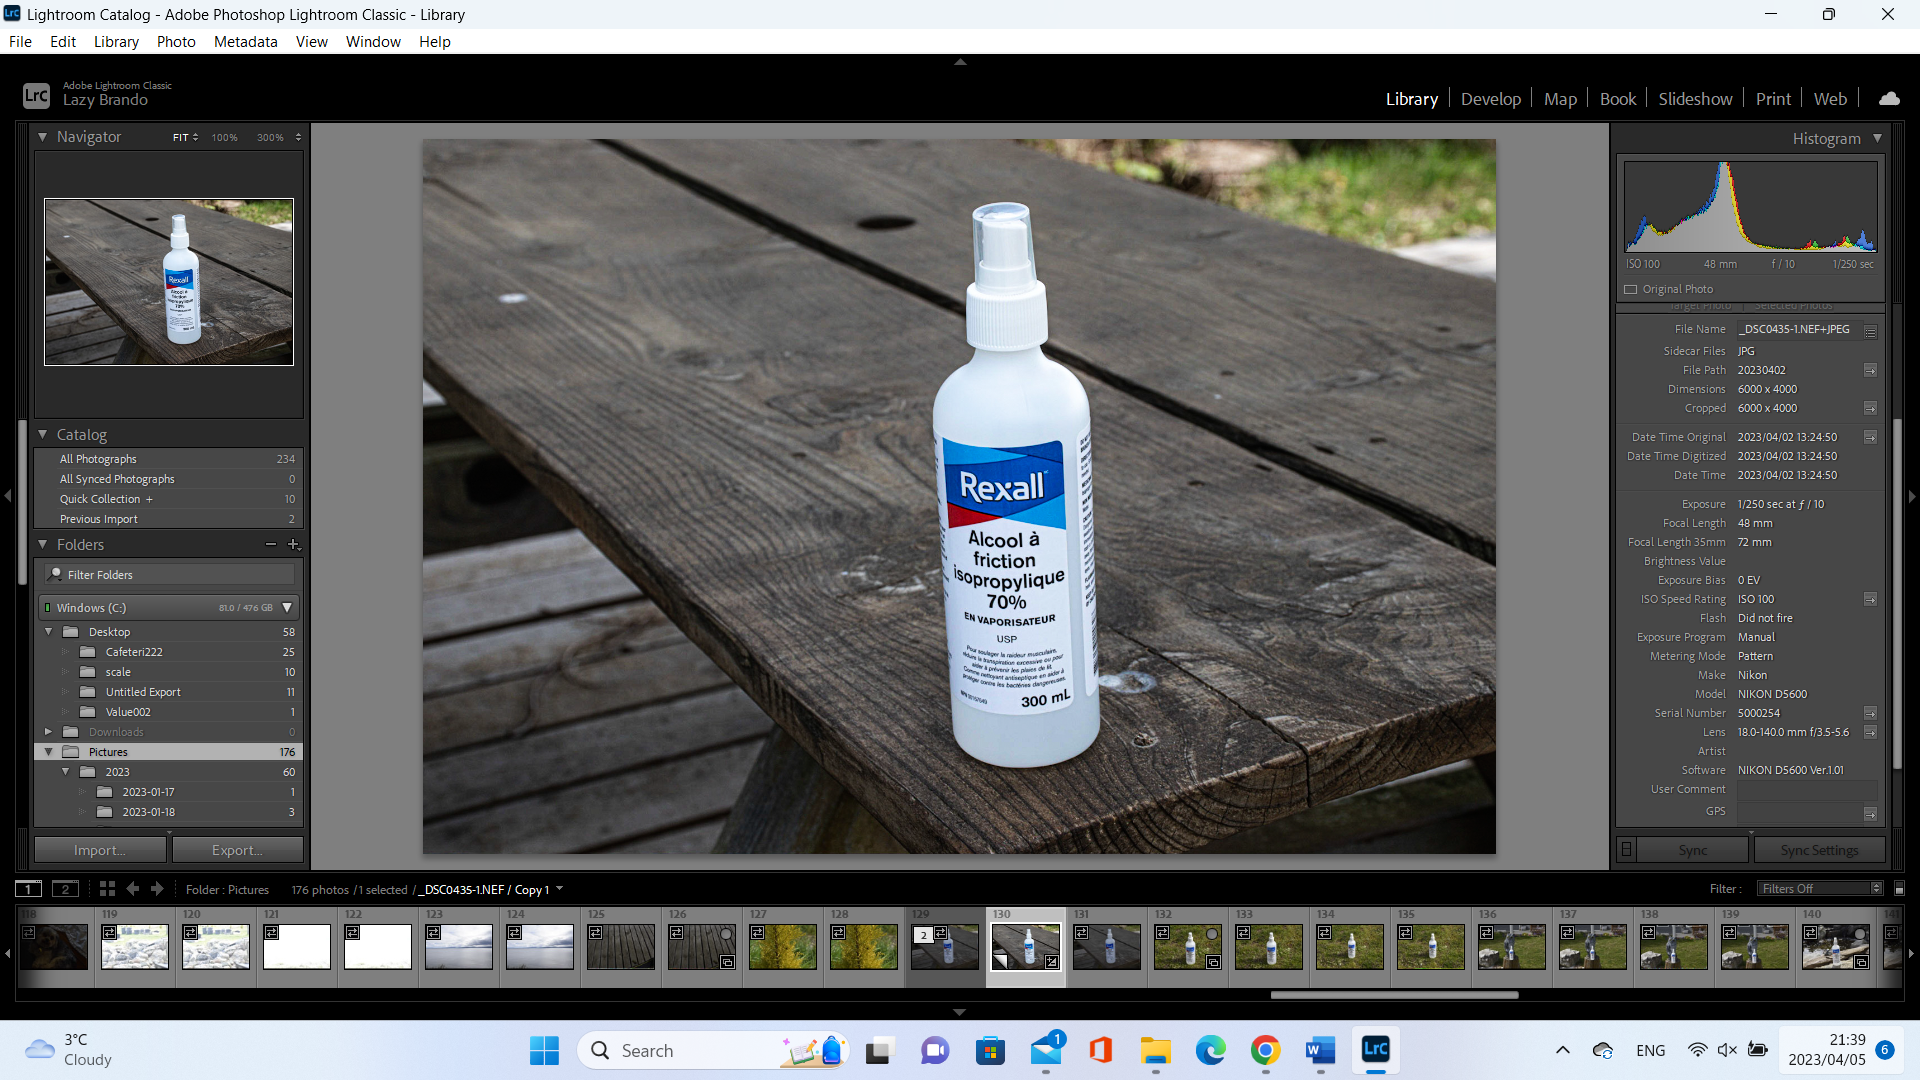Click the go back arrow in filmstrip bar
The image size is (1920, 1080).
point(133,889)
